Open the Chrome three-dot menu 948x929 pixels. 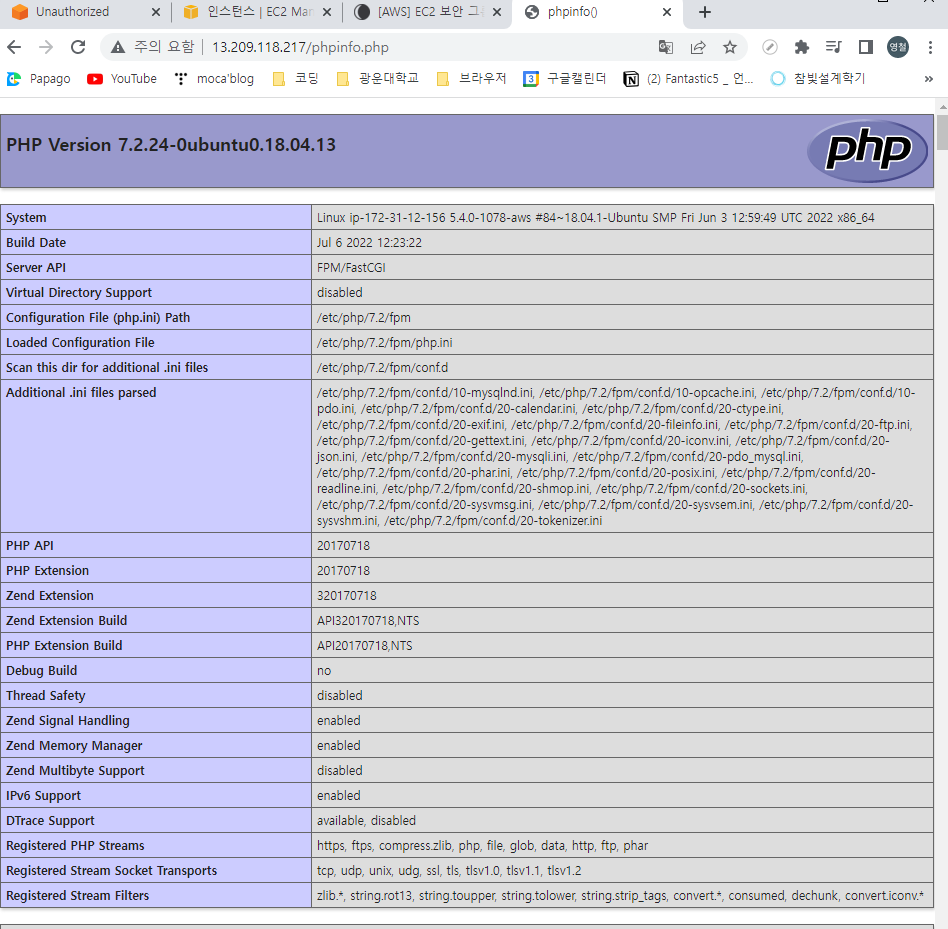click(930, 47)
